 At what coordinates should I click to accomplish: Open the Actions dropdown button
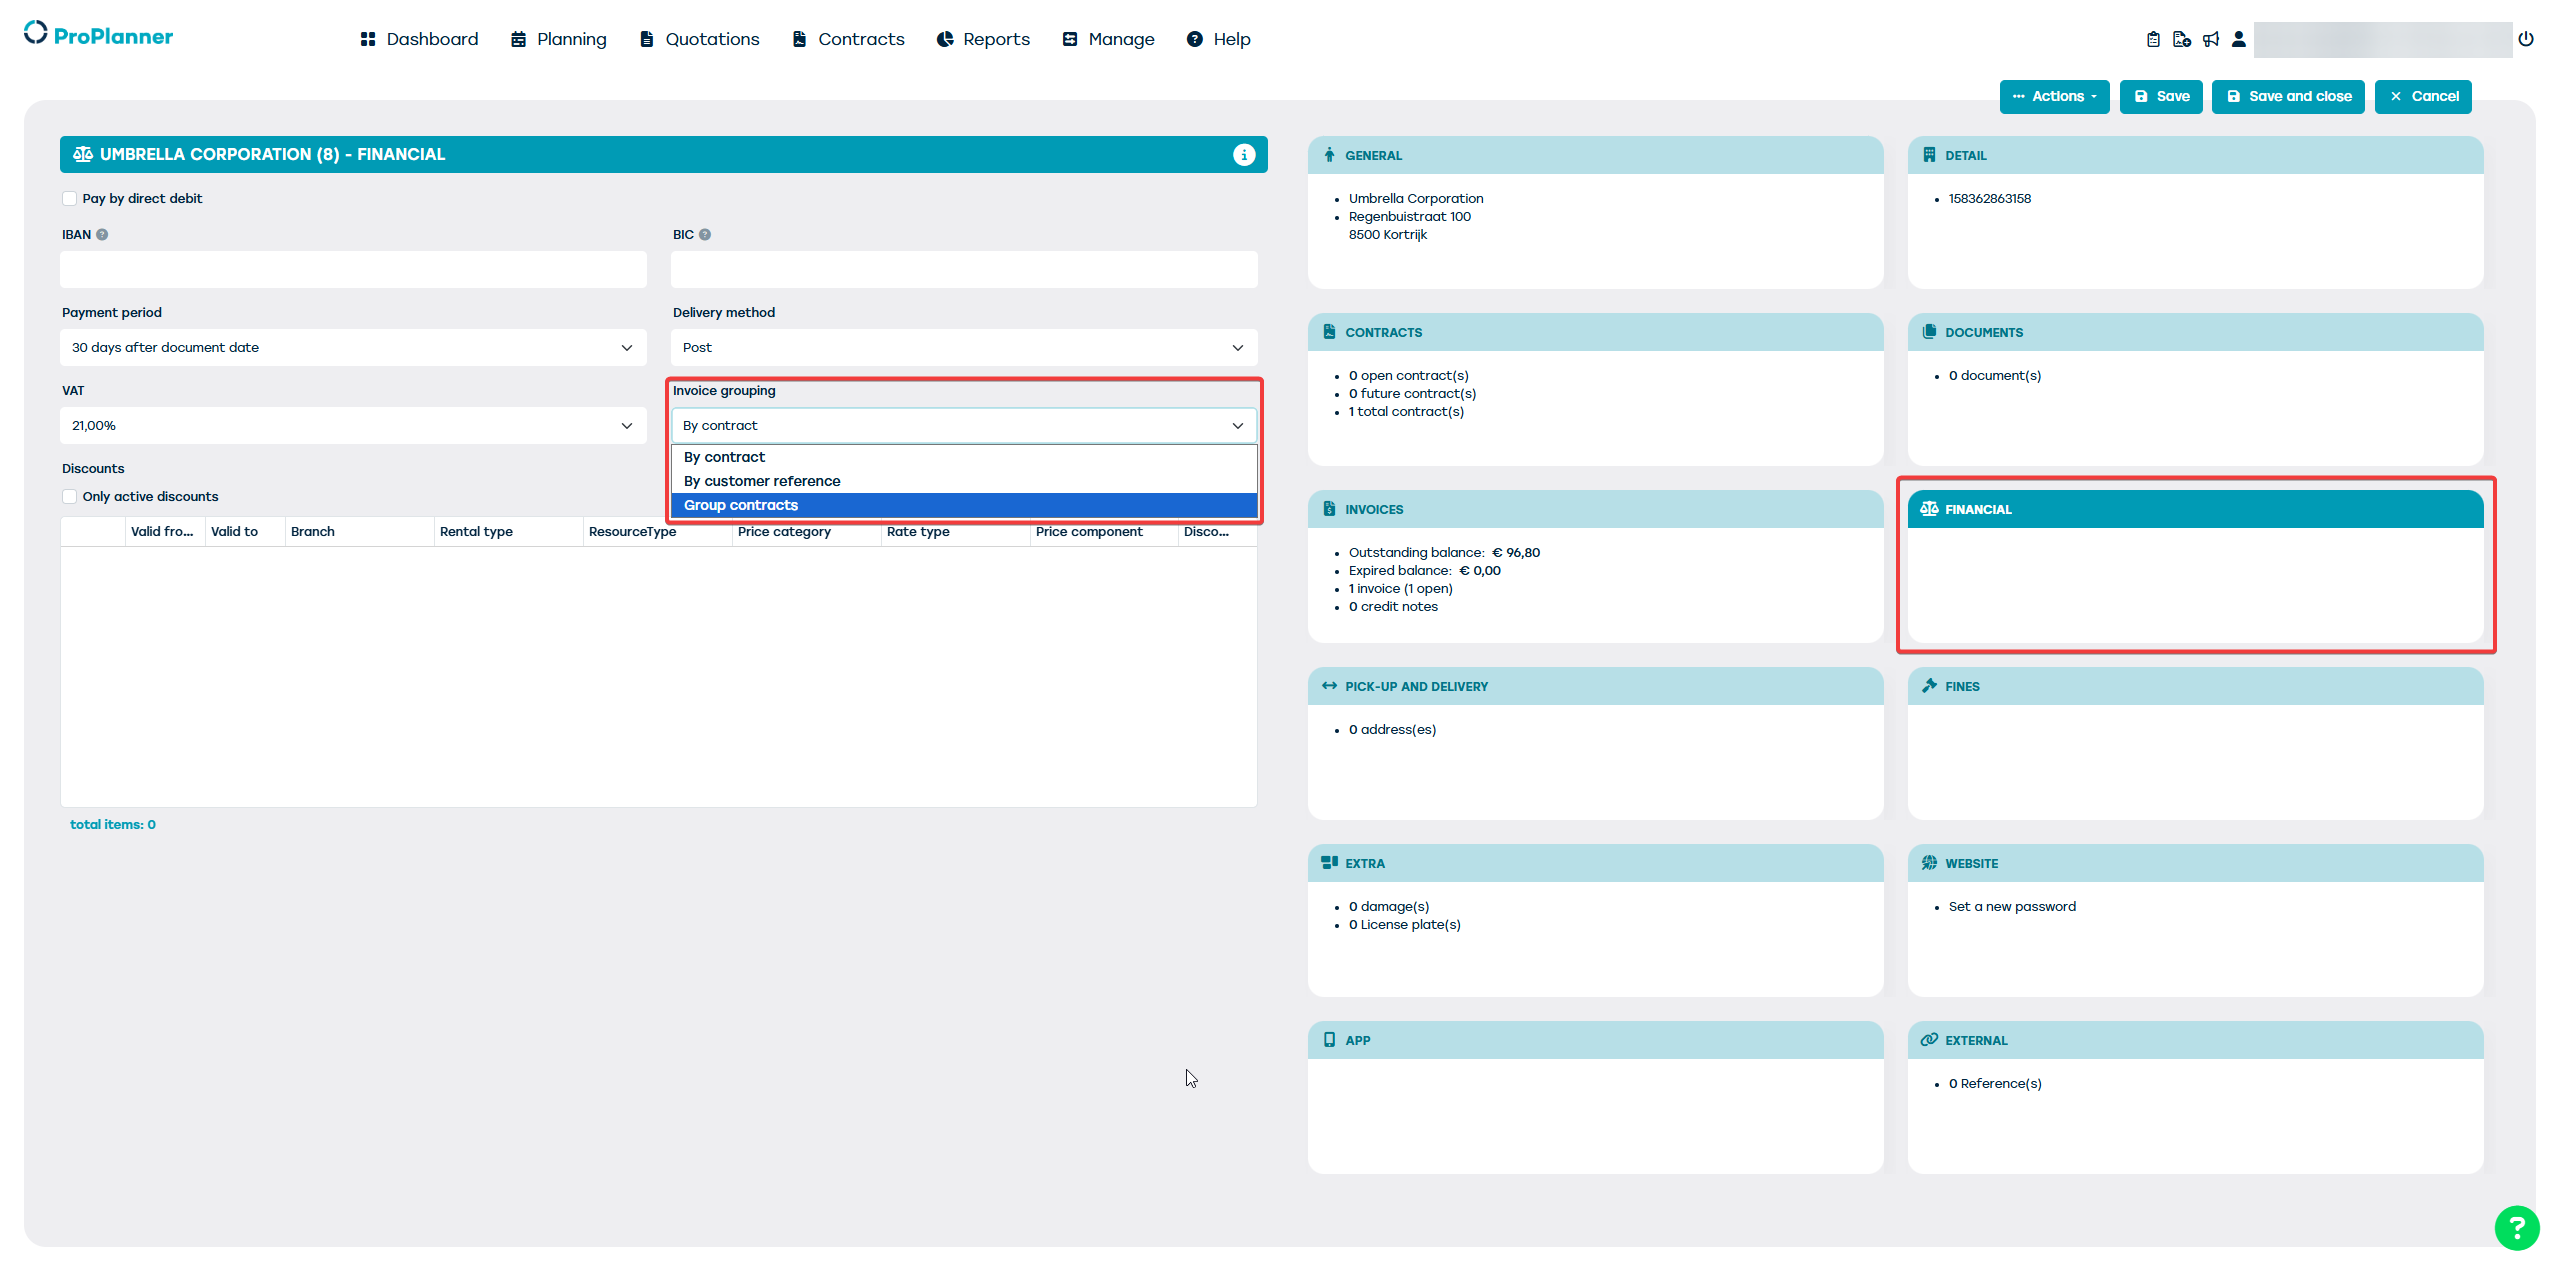pyautogui.click(x=2054, y=97)
